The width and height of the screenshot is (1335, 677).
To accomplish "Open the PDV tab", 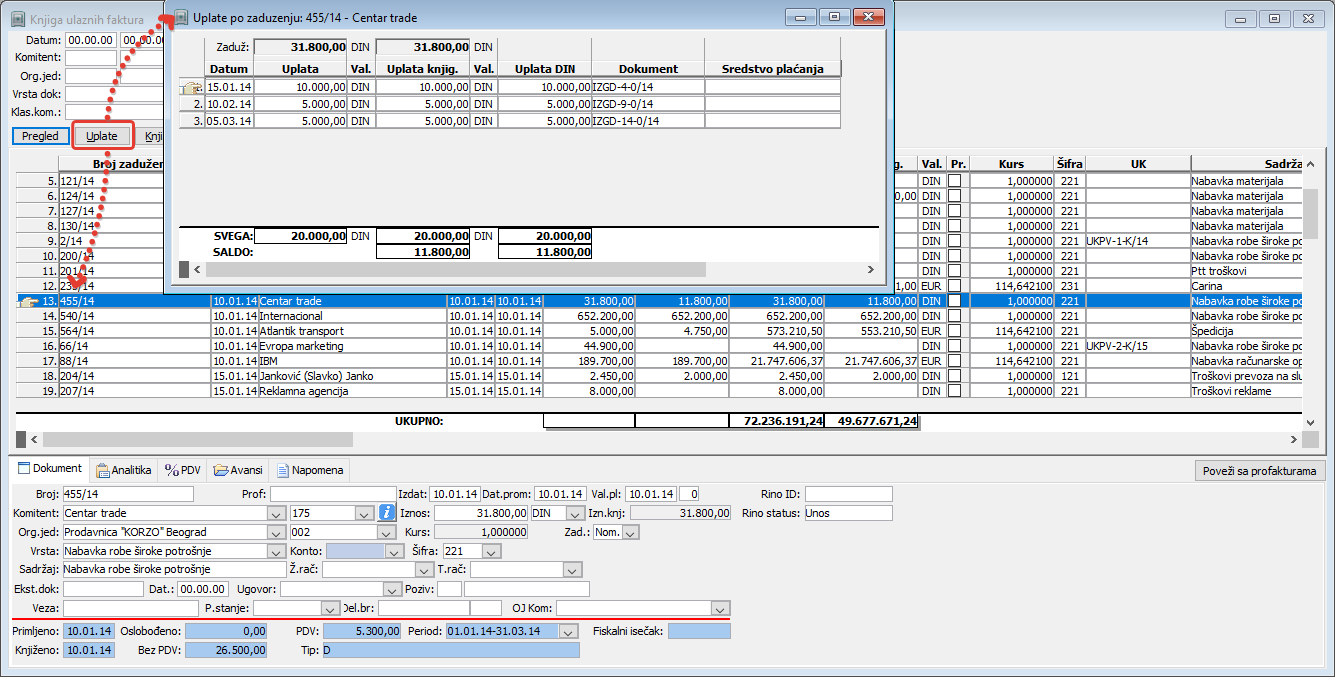I will (183, 470).
